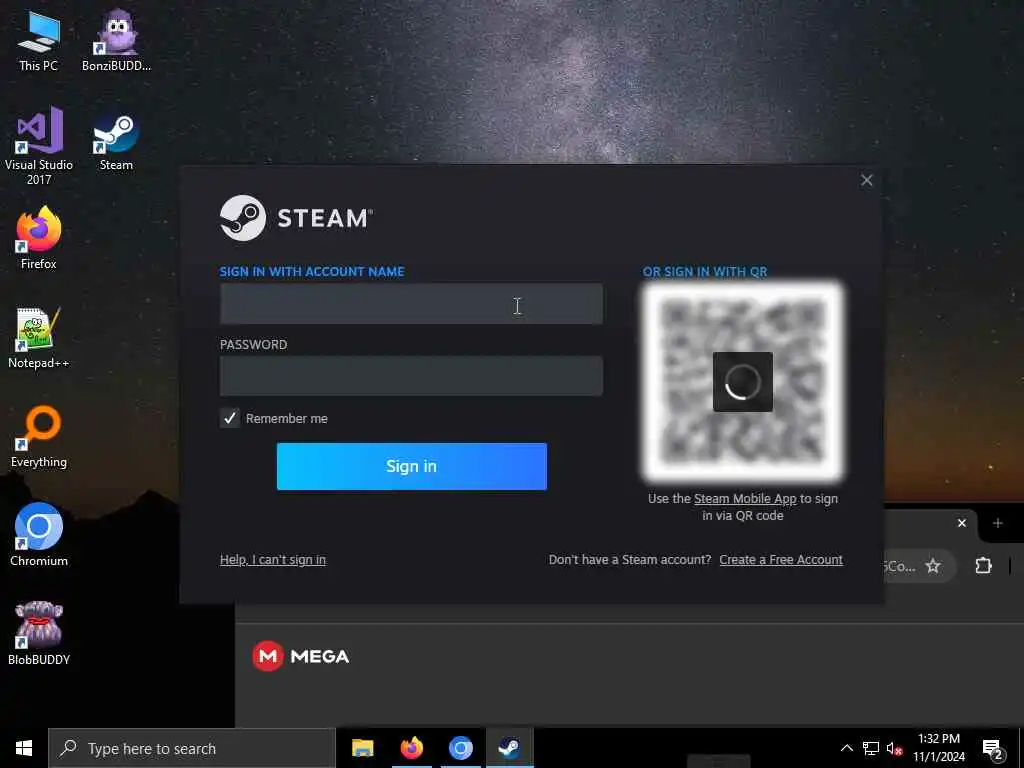Open a new browser tab

pyautogui.click(x=997, y=523)
